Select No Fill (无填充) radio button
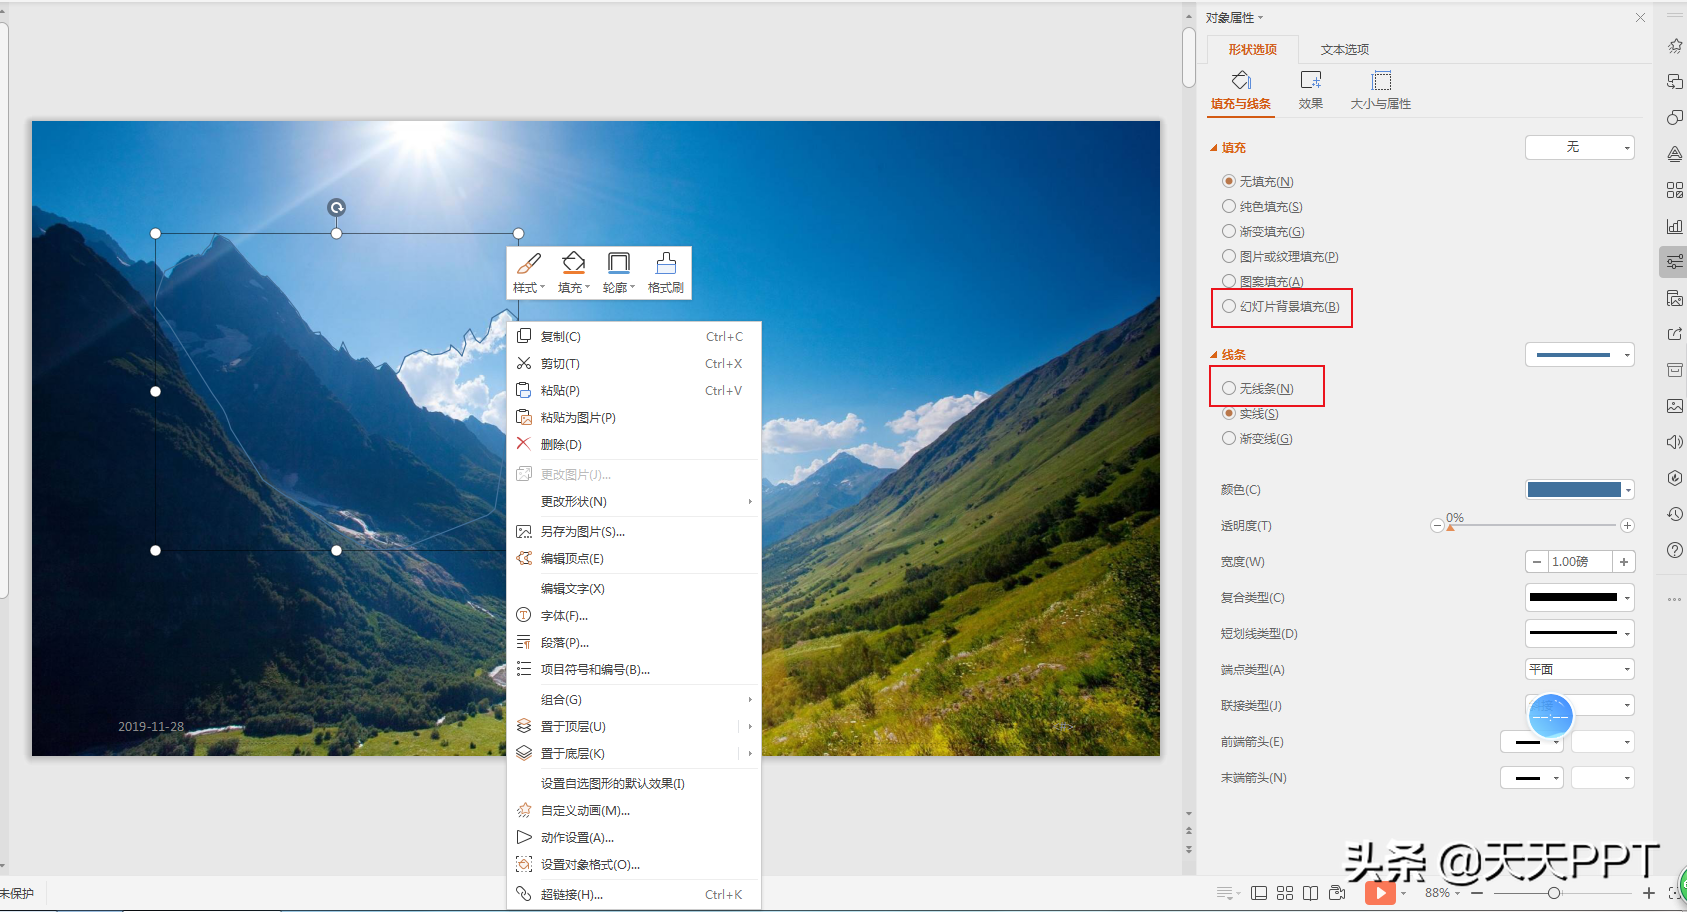Viewport: 1687px width, 912px height. (x=1229, y=181)
